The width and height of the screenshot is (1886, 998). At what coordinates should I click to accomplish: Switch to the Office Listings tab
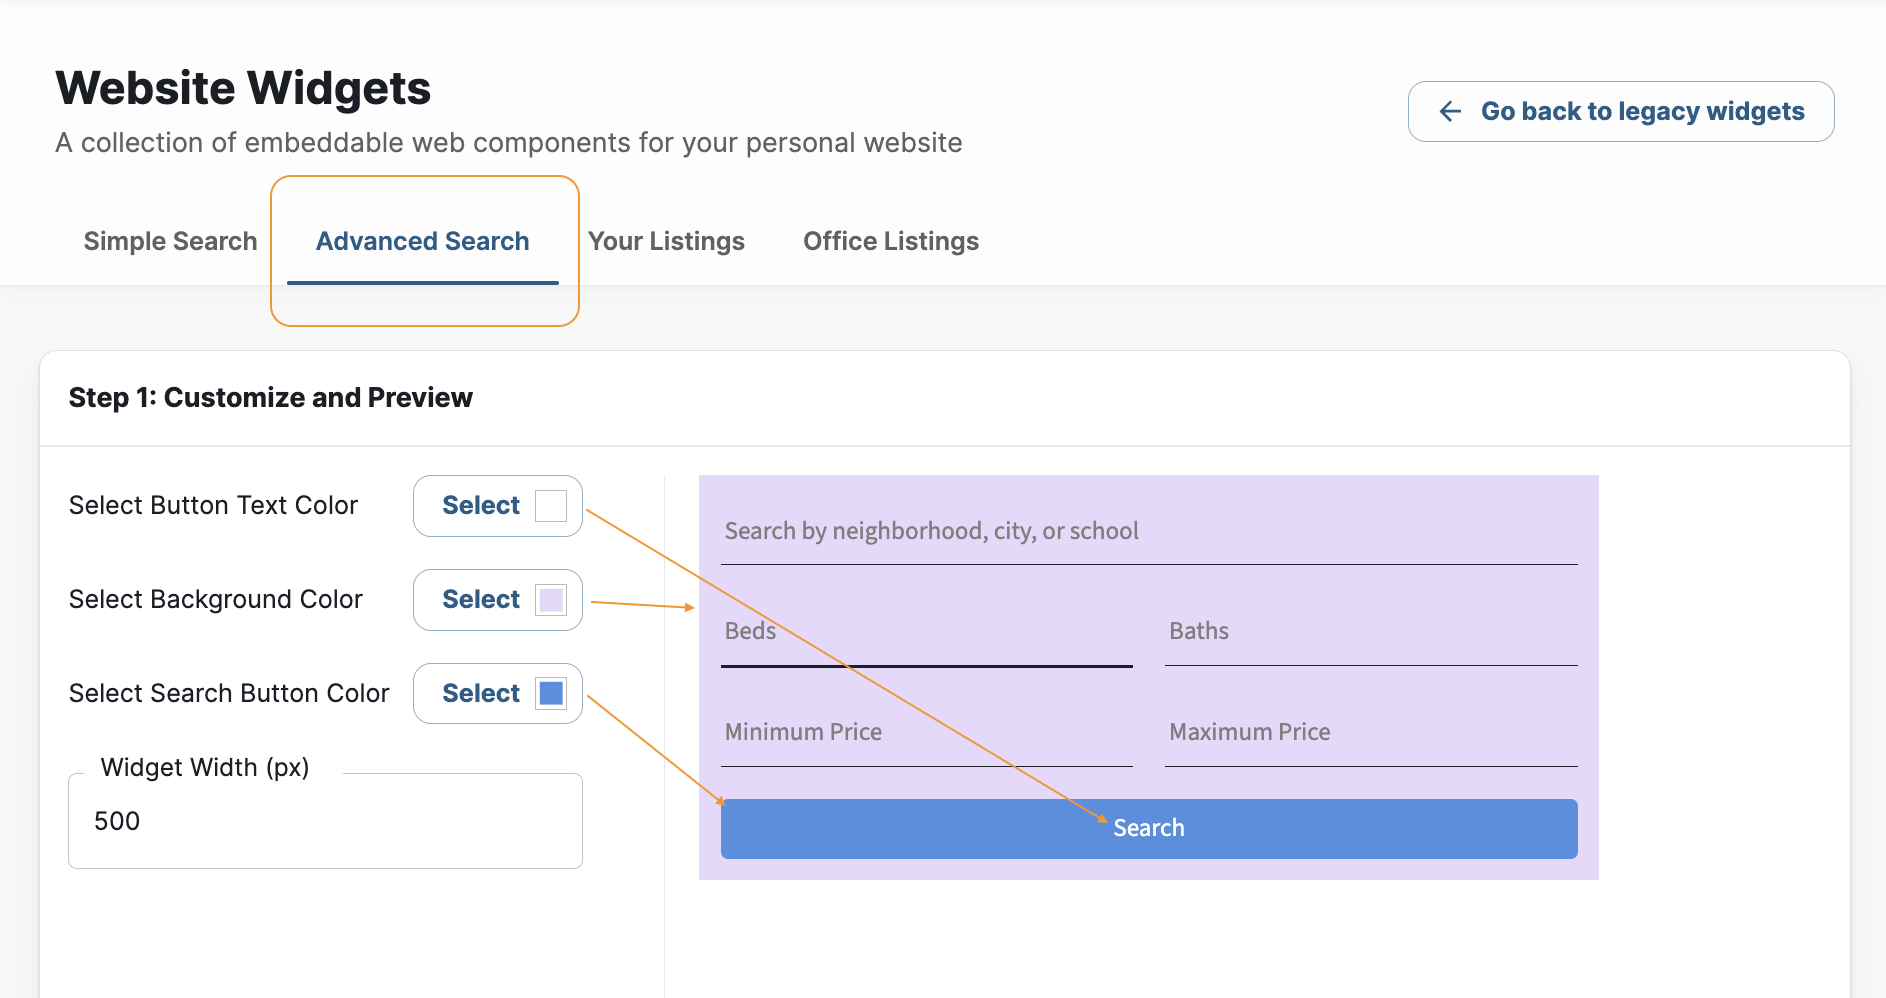pyautogui.click(x=891, y=241)
